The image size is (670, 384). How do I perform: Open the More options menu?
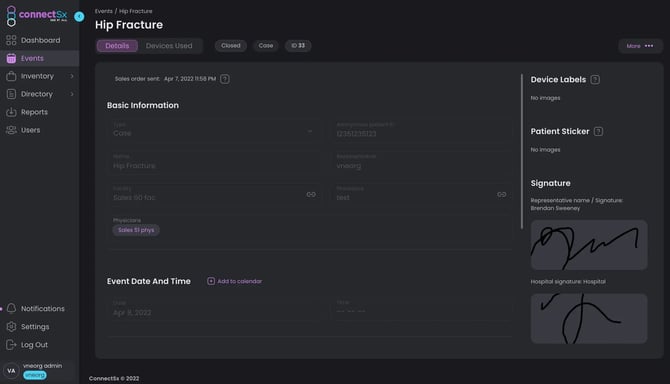point(640,46)
